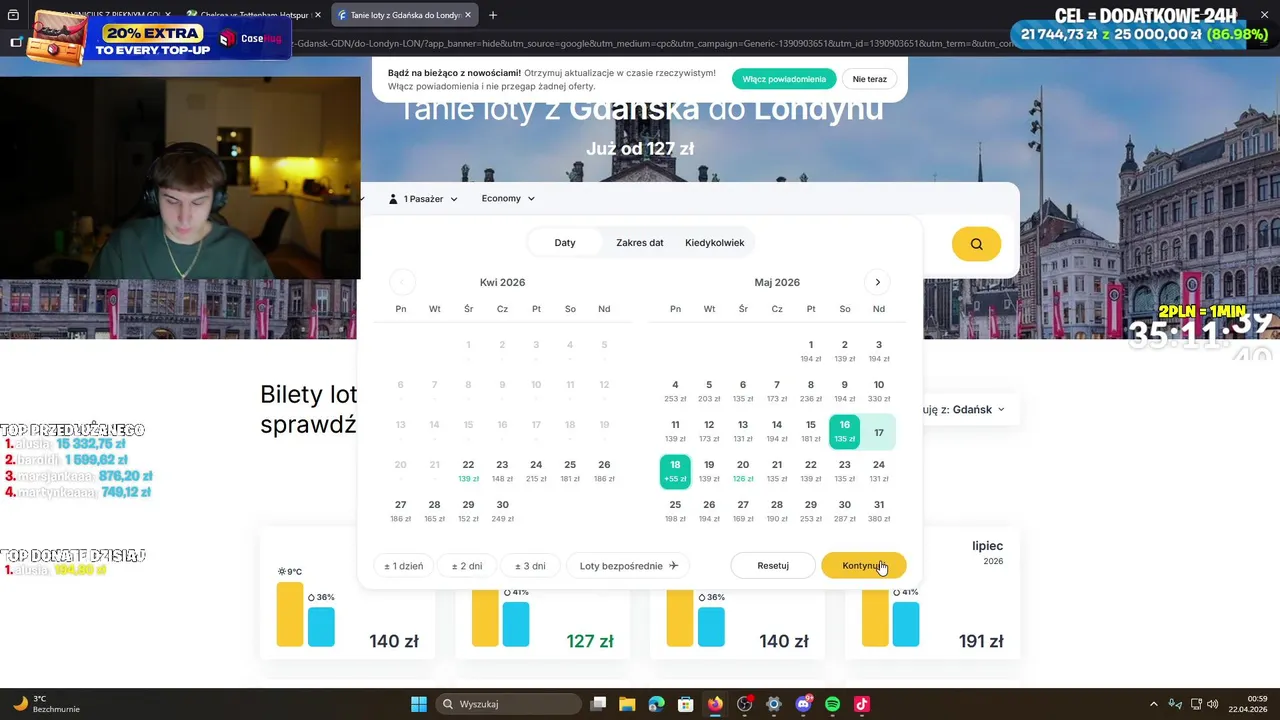The height and width of the screenshot is (720, 1280).
Task: Click in browser address bar URL
Action: click(x=650, y=44)
